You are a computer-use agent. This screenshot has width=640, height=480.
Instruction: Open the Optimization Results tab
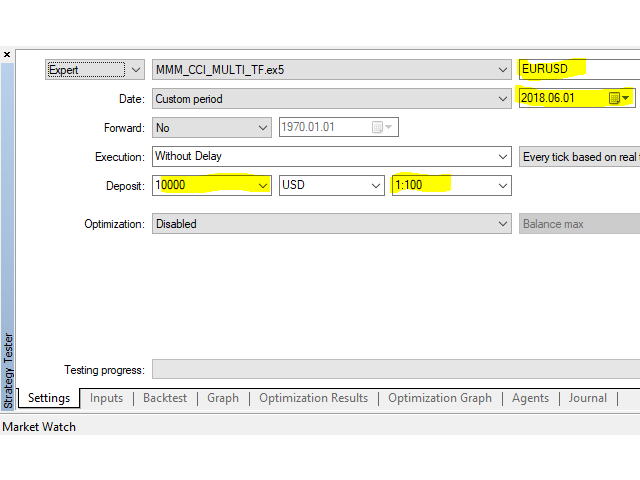point(313,398)
